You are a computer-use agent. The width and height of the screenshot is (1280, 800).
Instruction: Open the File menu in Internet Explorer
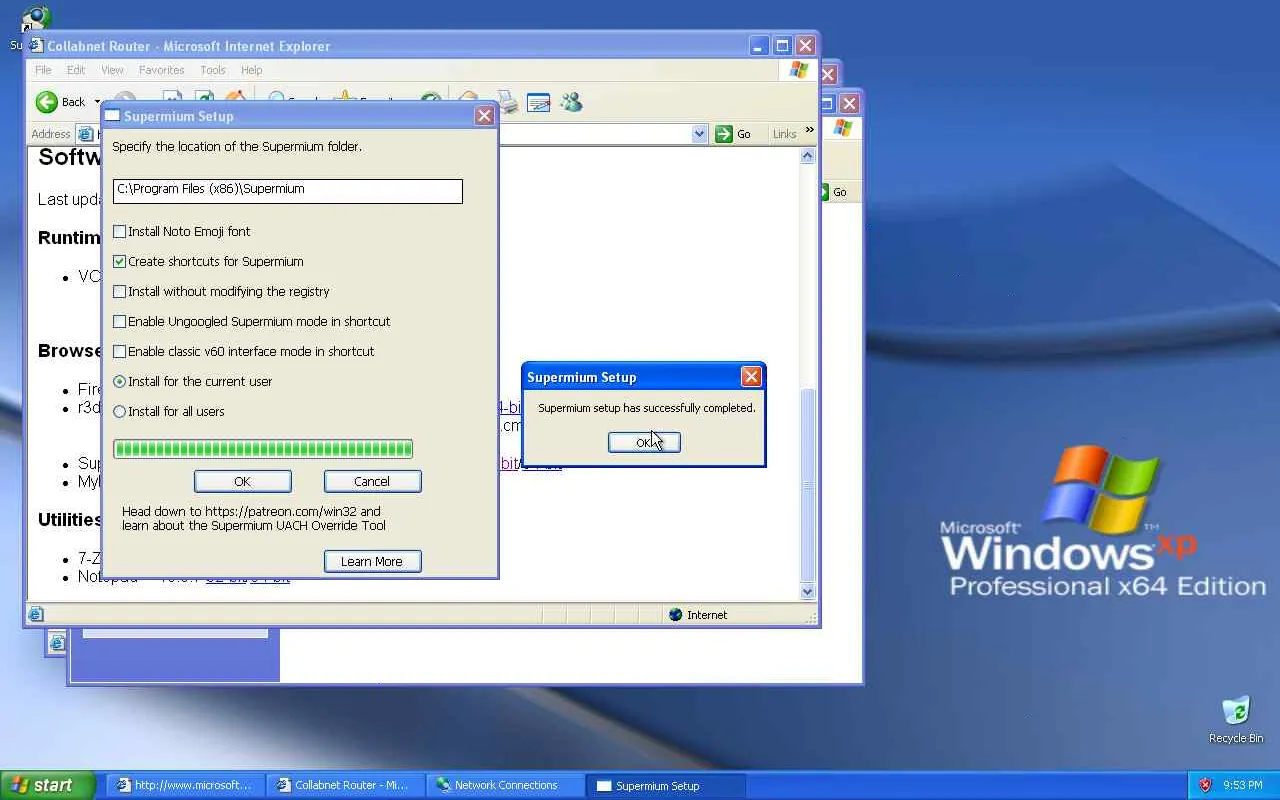point(43,70)
